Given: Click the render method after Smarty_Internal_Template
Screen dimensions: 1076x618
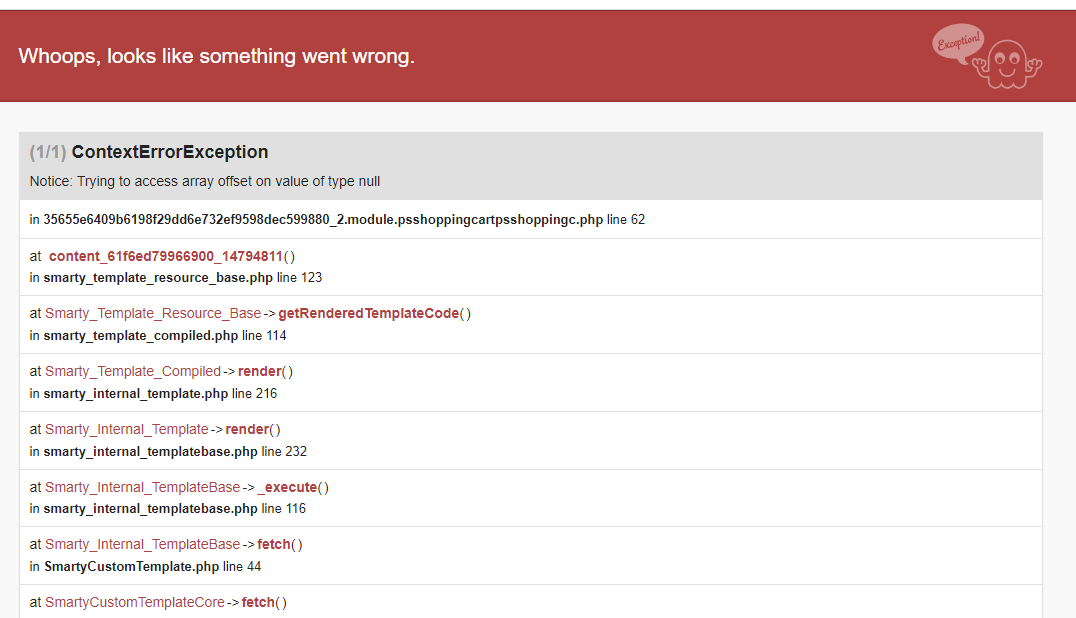Looking at the screenshot, I should 247,429.
